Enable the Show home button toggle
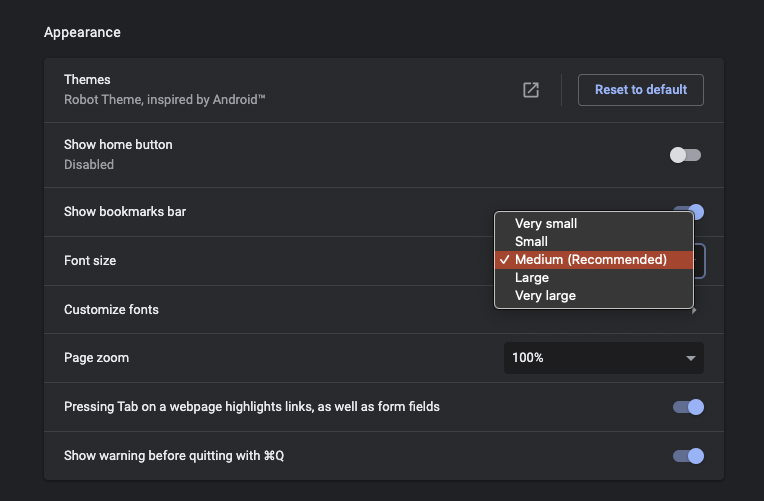 point(686,155)
